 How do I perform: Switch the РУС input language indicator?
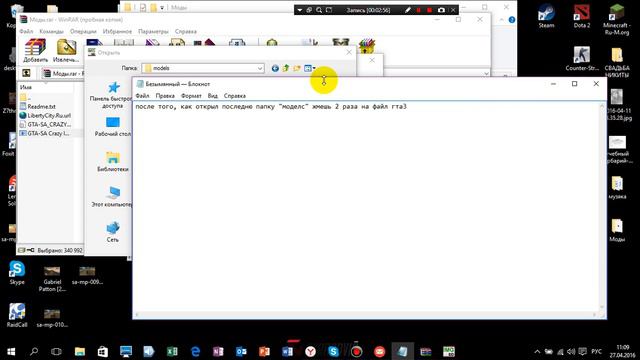tap(596, 351)
